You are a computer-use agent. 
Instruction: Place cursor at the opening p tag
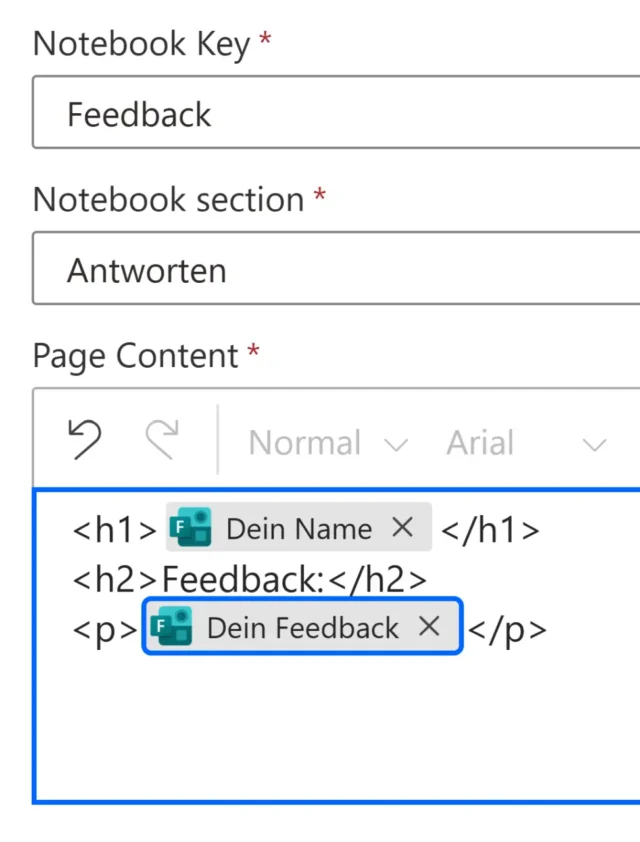click(x=104, y=629)
